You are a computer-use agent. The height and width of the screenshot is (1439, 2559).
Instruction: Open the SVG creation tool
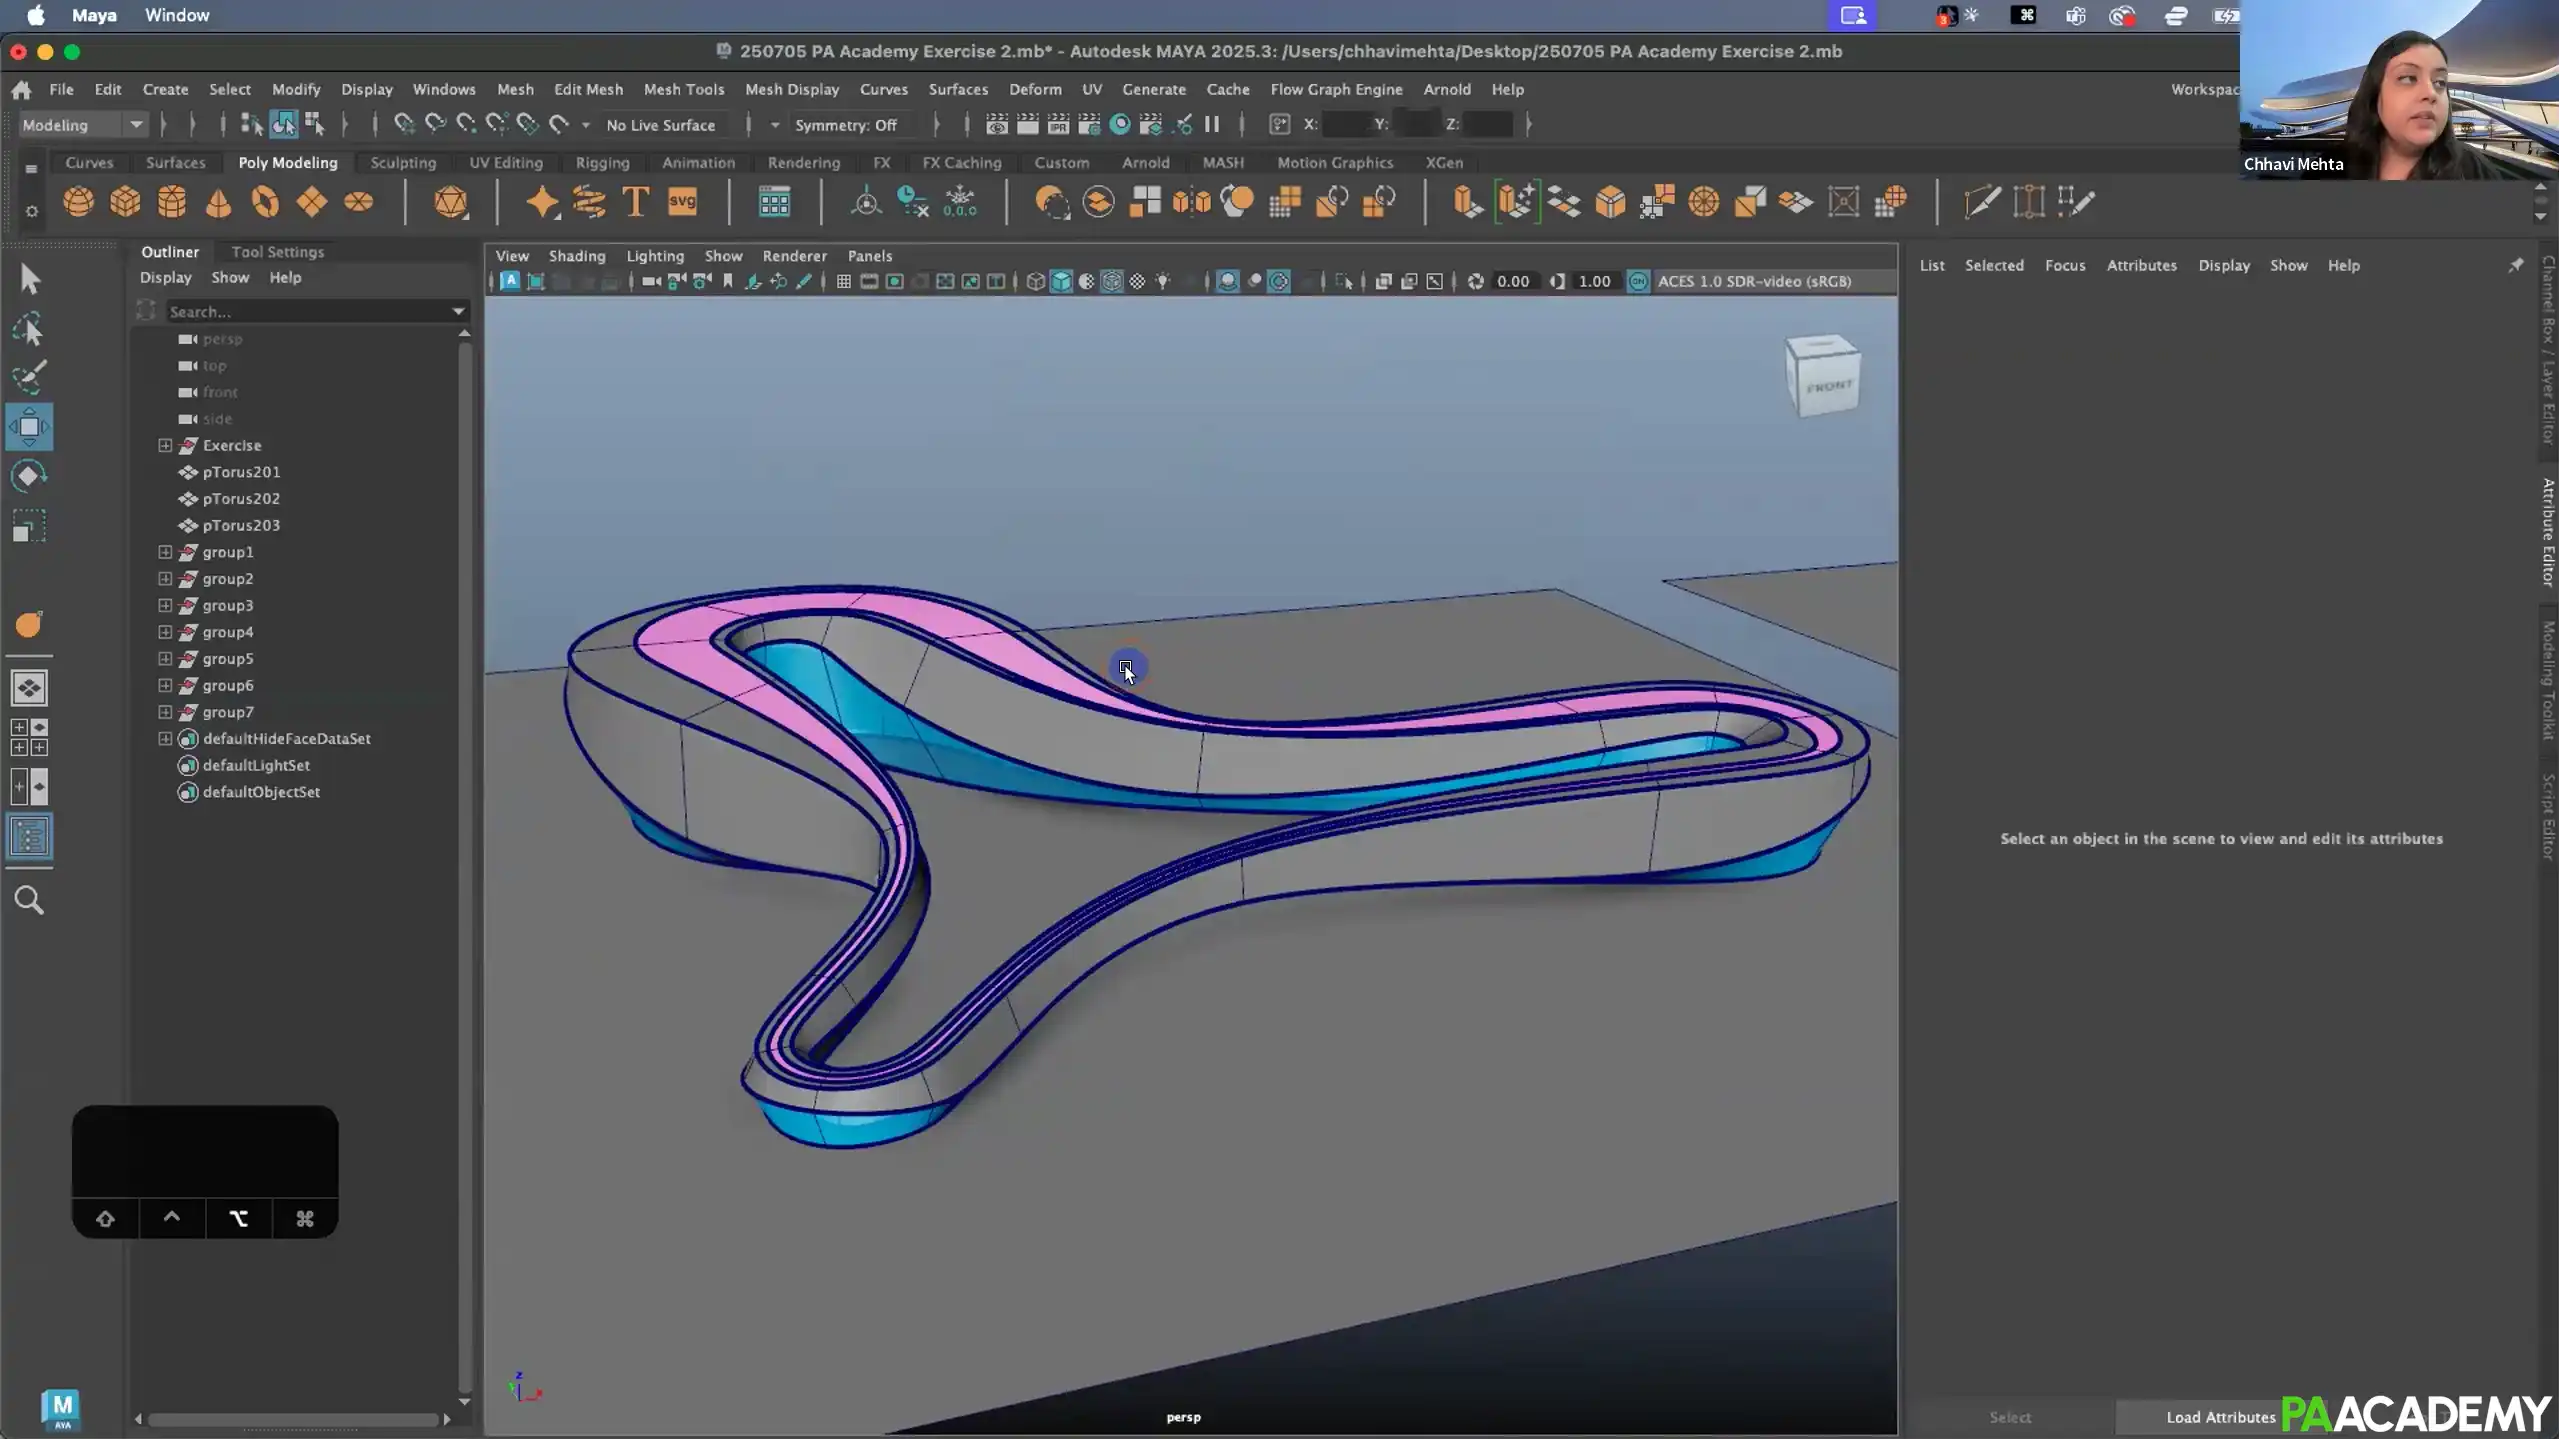pos(682,202)
